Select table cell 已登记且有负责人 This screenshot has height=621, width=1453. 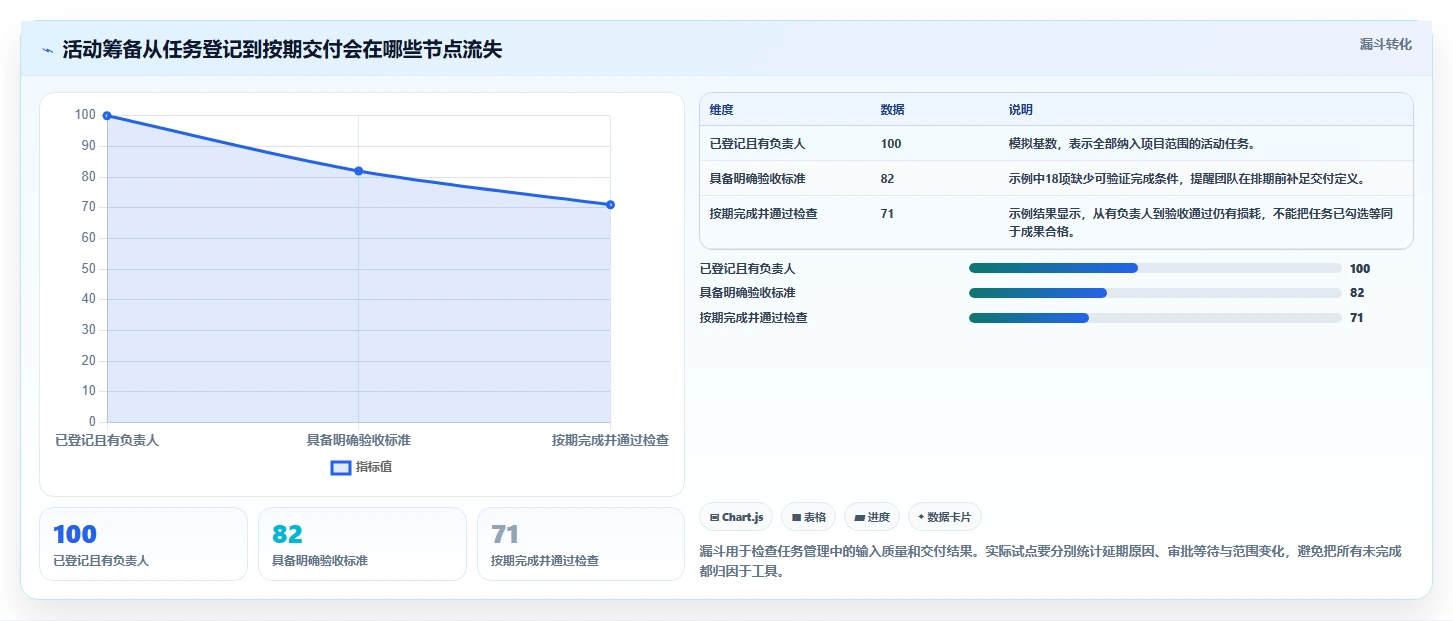pos(757,144)
